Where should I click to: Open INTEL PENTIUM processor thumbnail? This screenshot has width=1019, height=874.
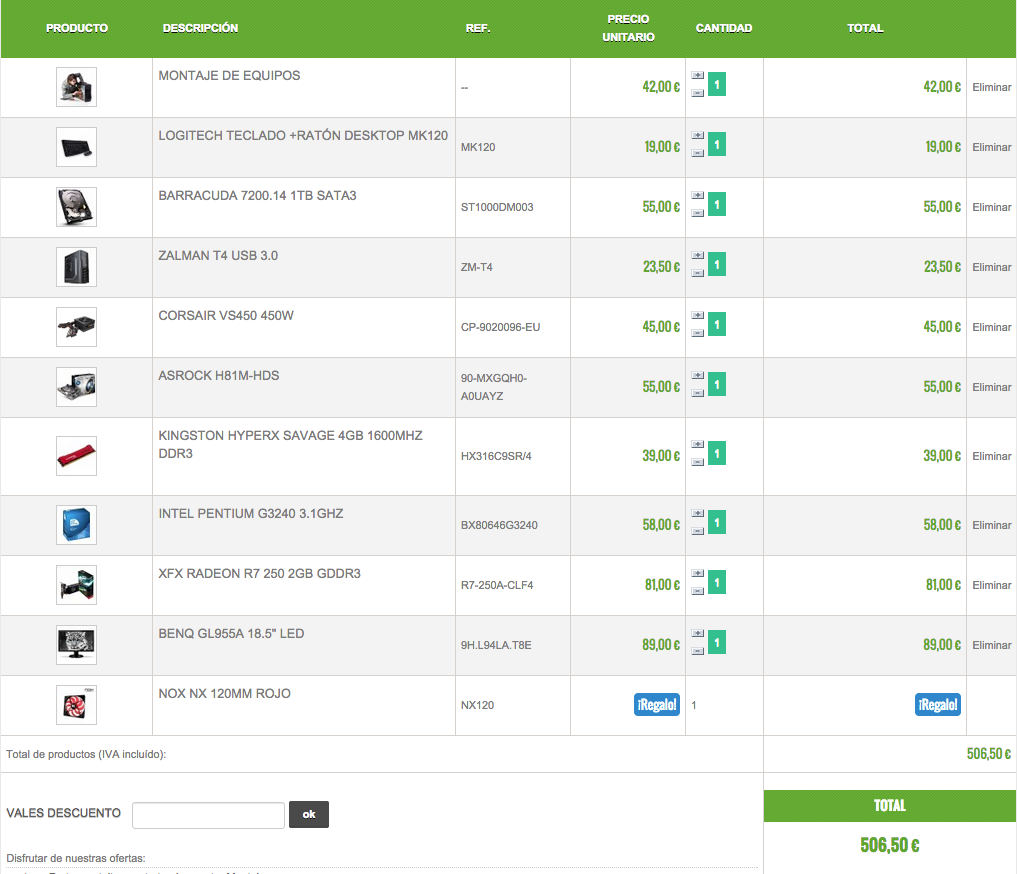(76, 525)
